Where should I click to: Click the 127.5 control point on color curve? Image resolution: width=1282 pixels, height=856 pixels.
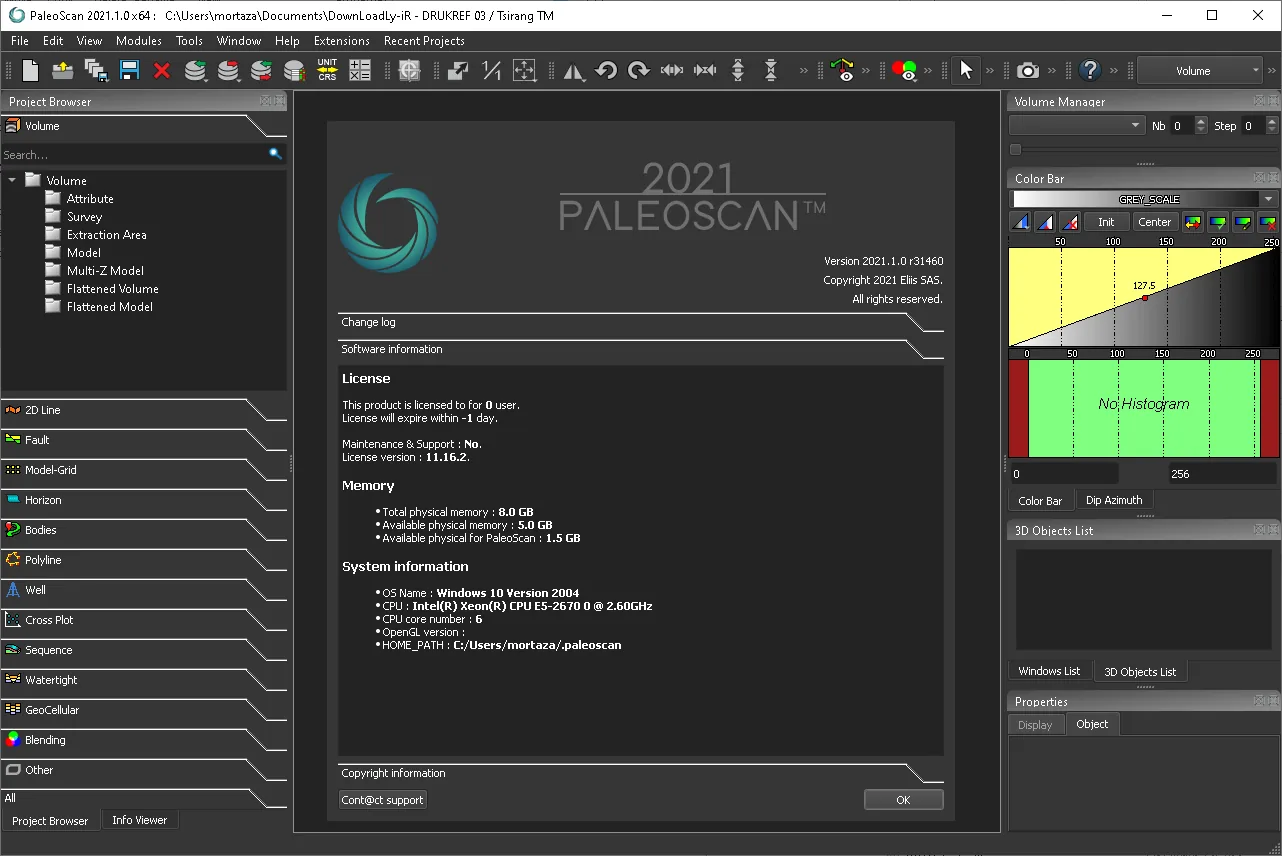(x=1145, y=297)
